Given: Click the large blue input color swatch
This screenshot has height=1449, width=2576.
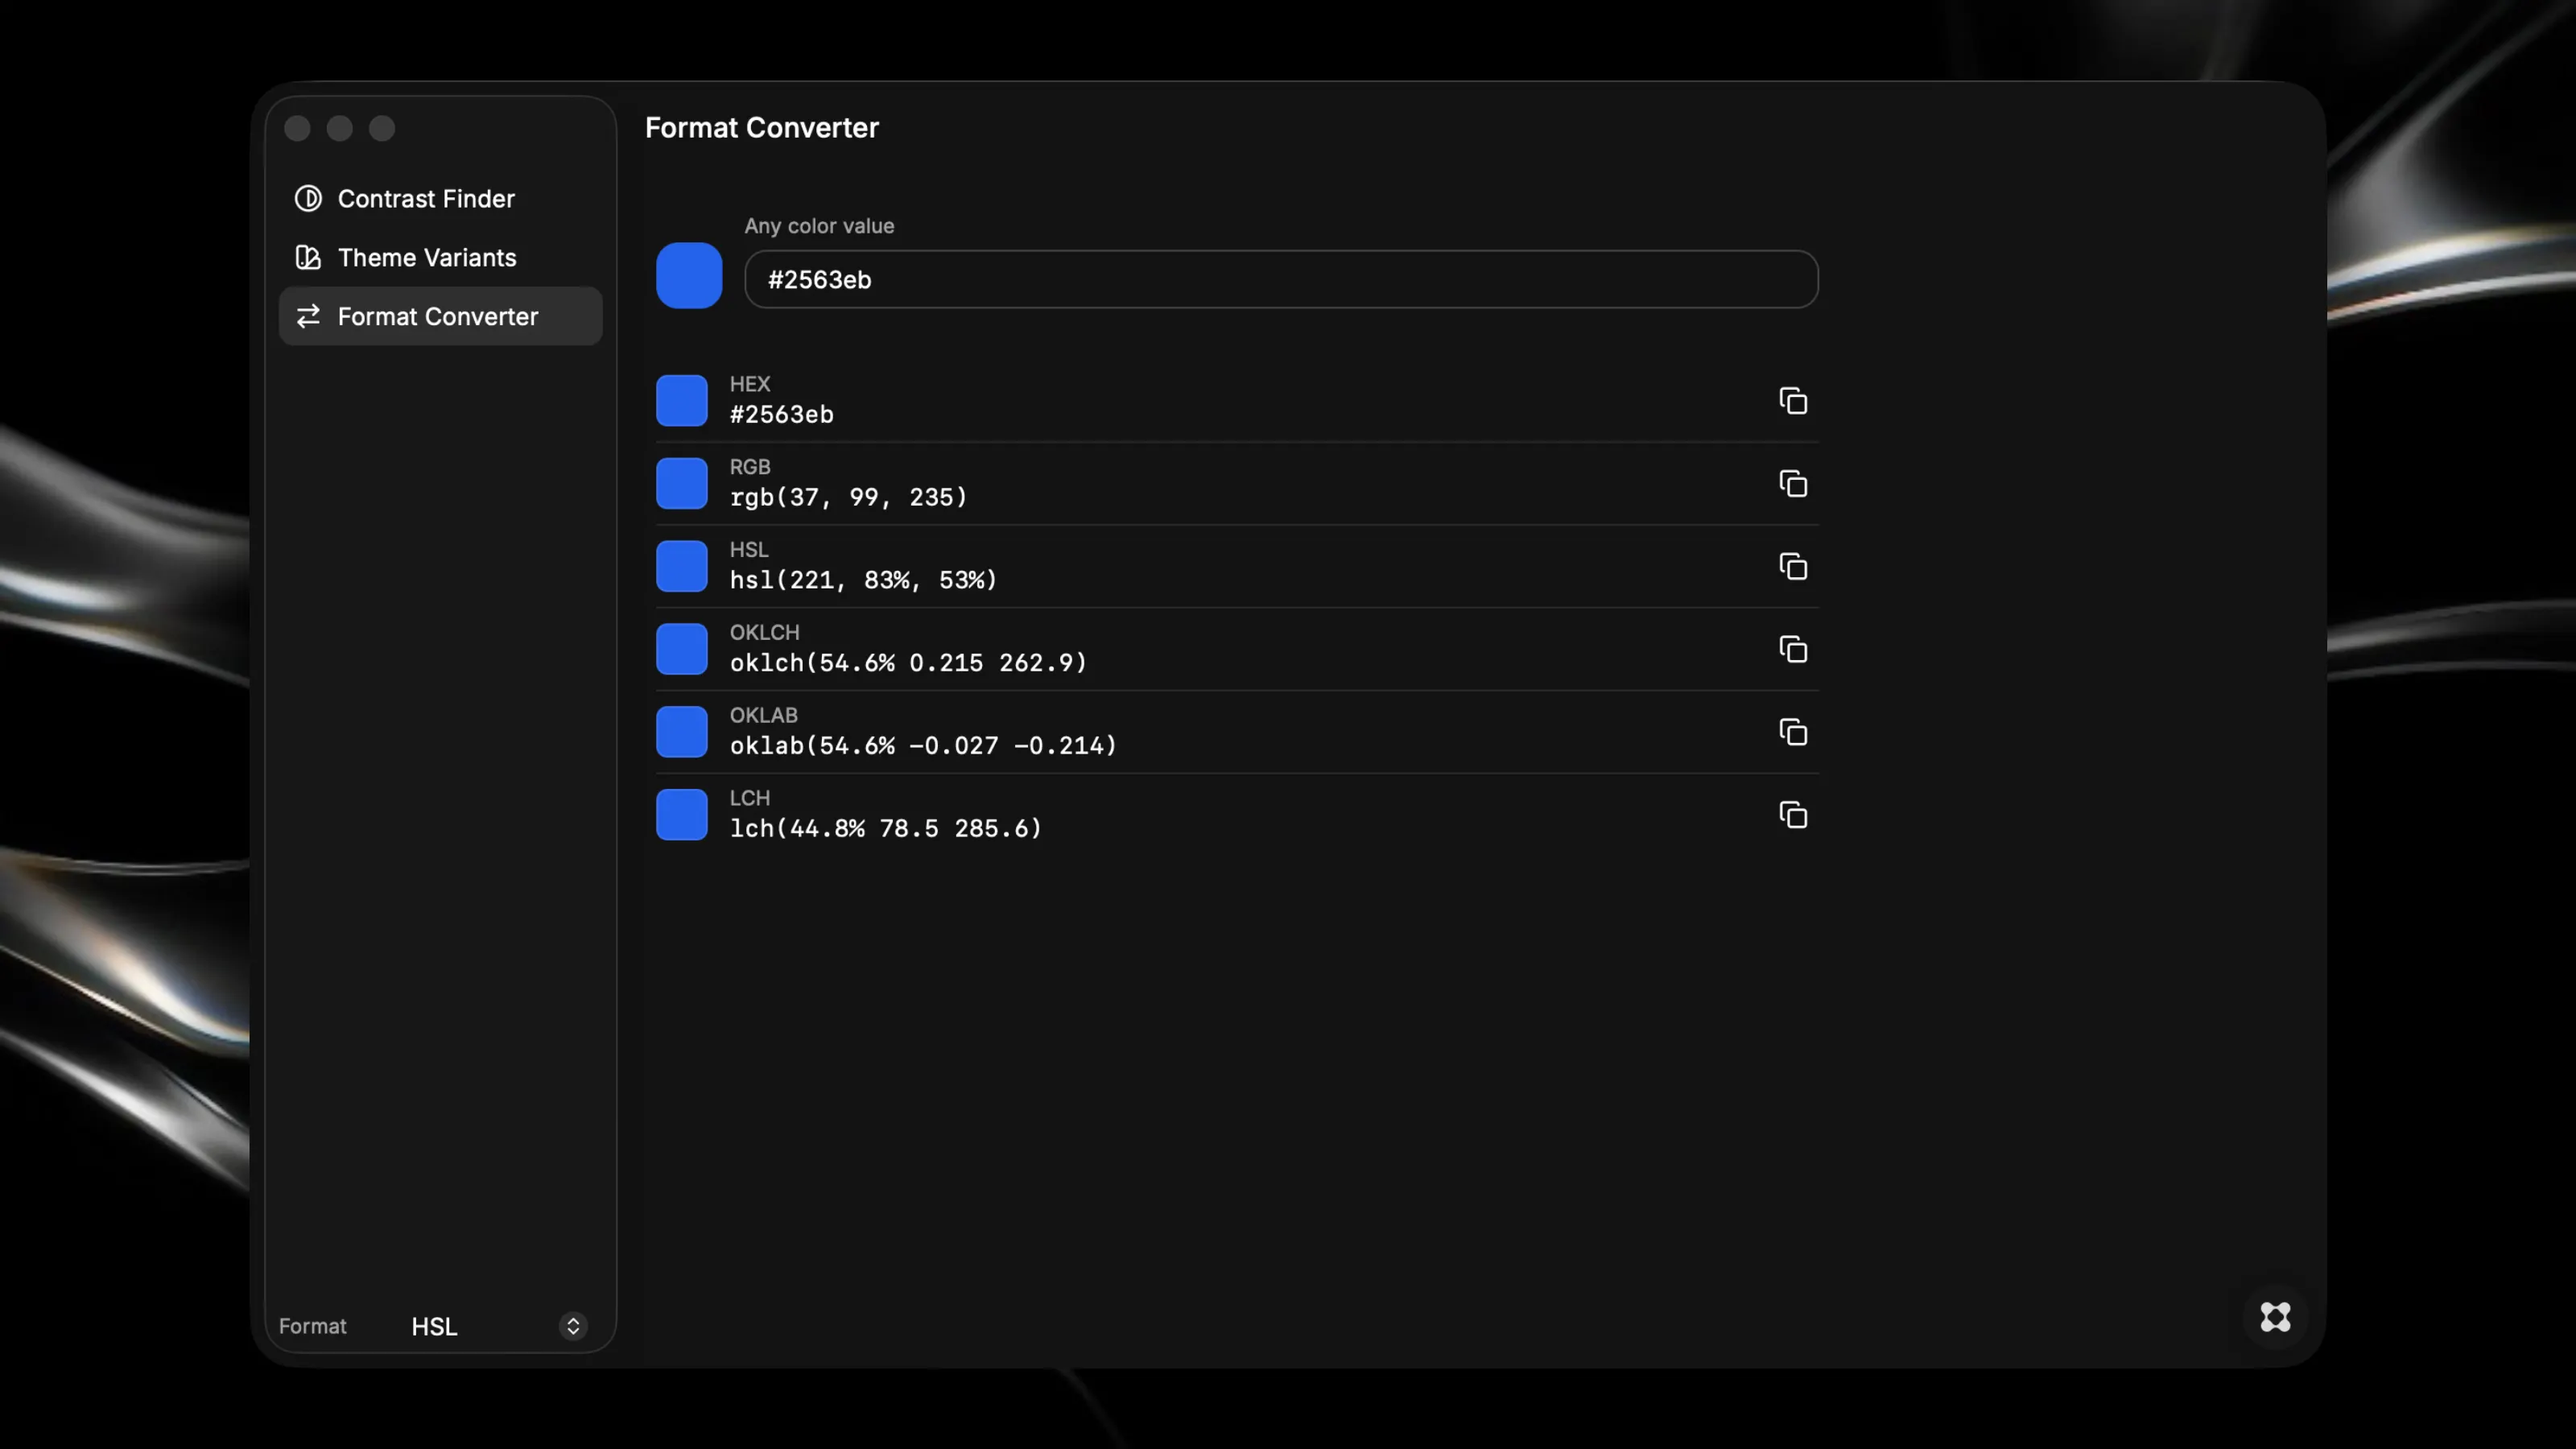Looking at the screenshot, I should (x=689, y=276).
